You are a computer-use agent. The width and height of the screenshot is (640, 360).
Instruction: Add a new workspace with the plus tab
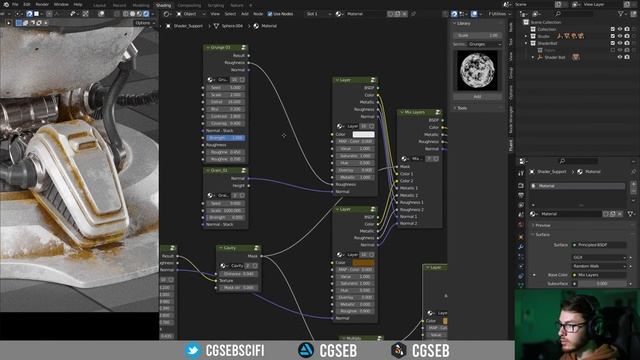[x=251, y=5]
